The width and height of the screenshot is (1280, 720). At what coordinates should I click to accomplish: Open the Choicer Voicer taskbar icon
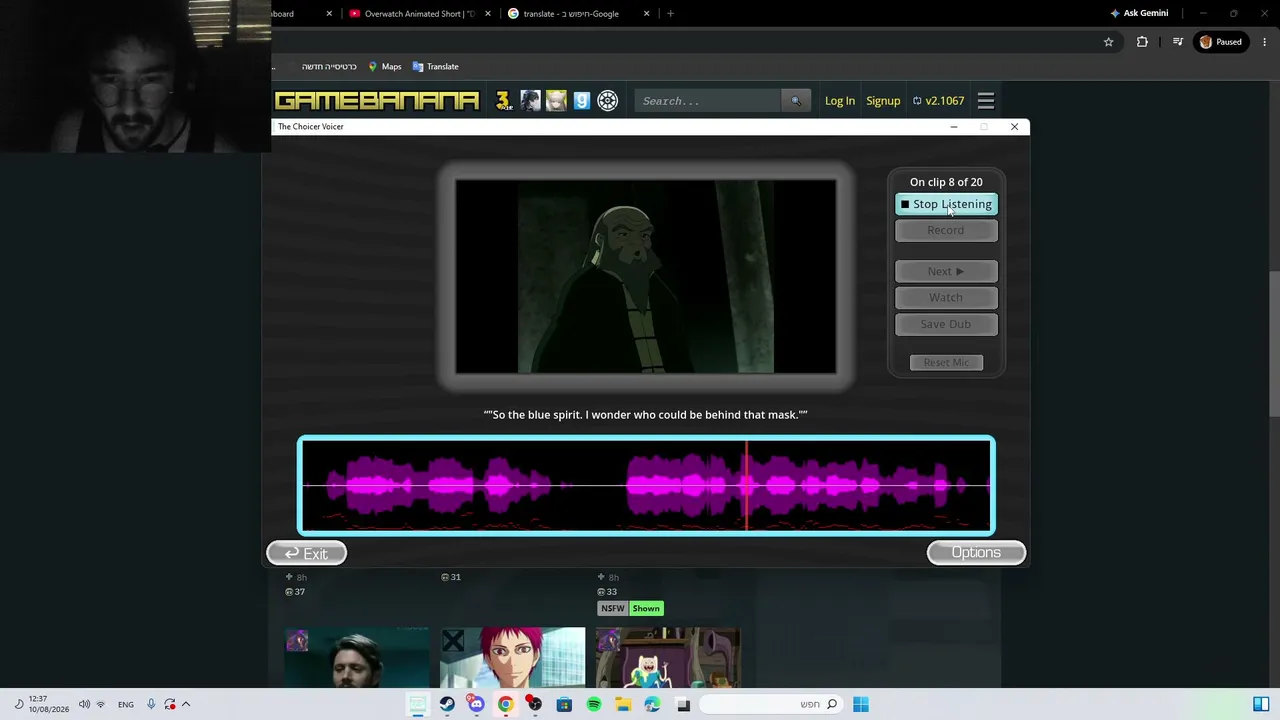pos(418,704)
